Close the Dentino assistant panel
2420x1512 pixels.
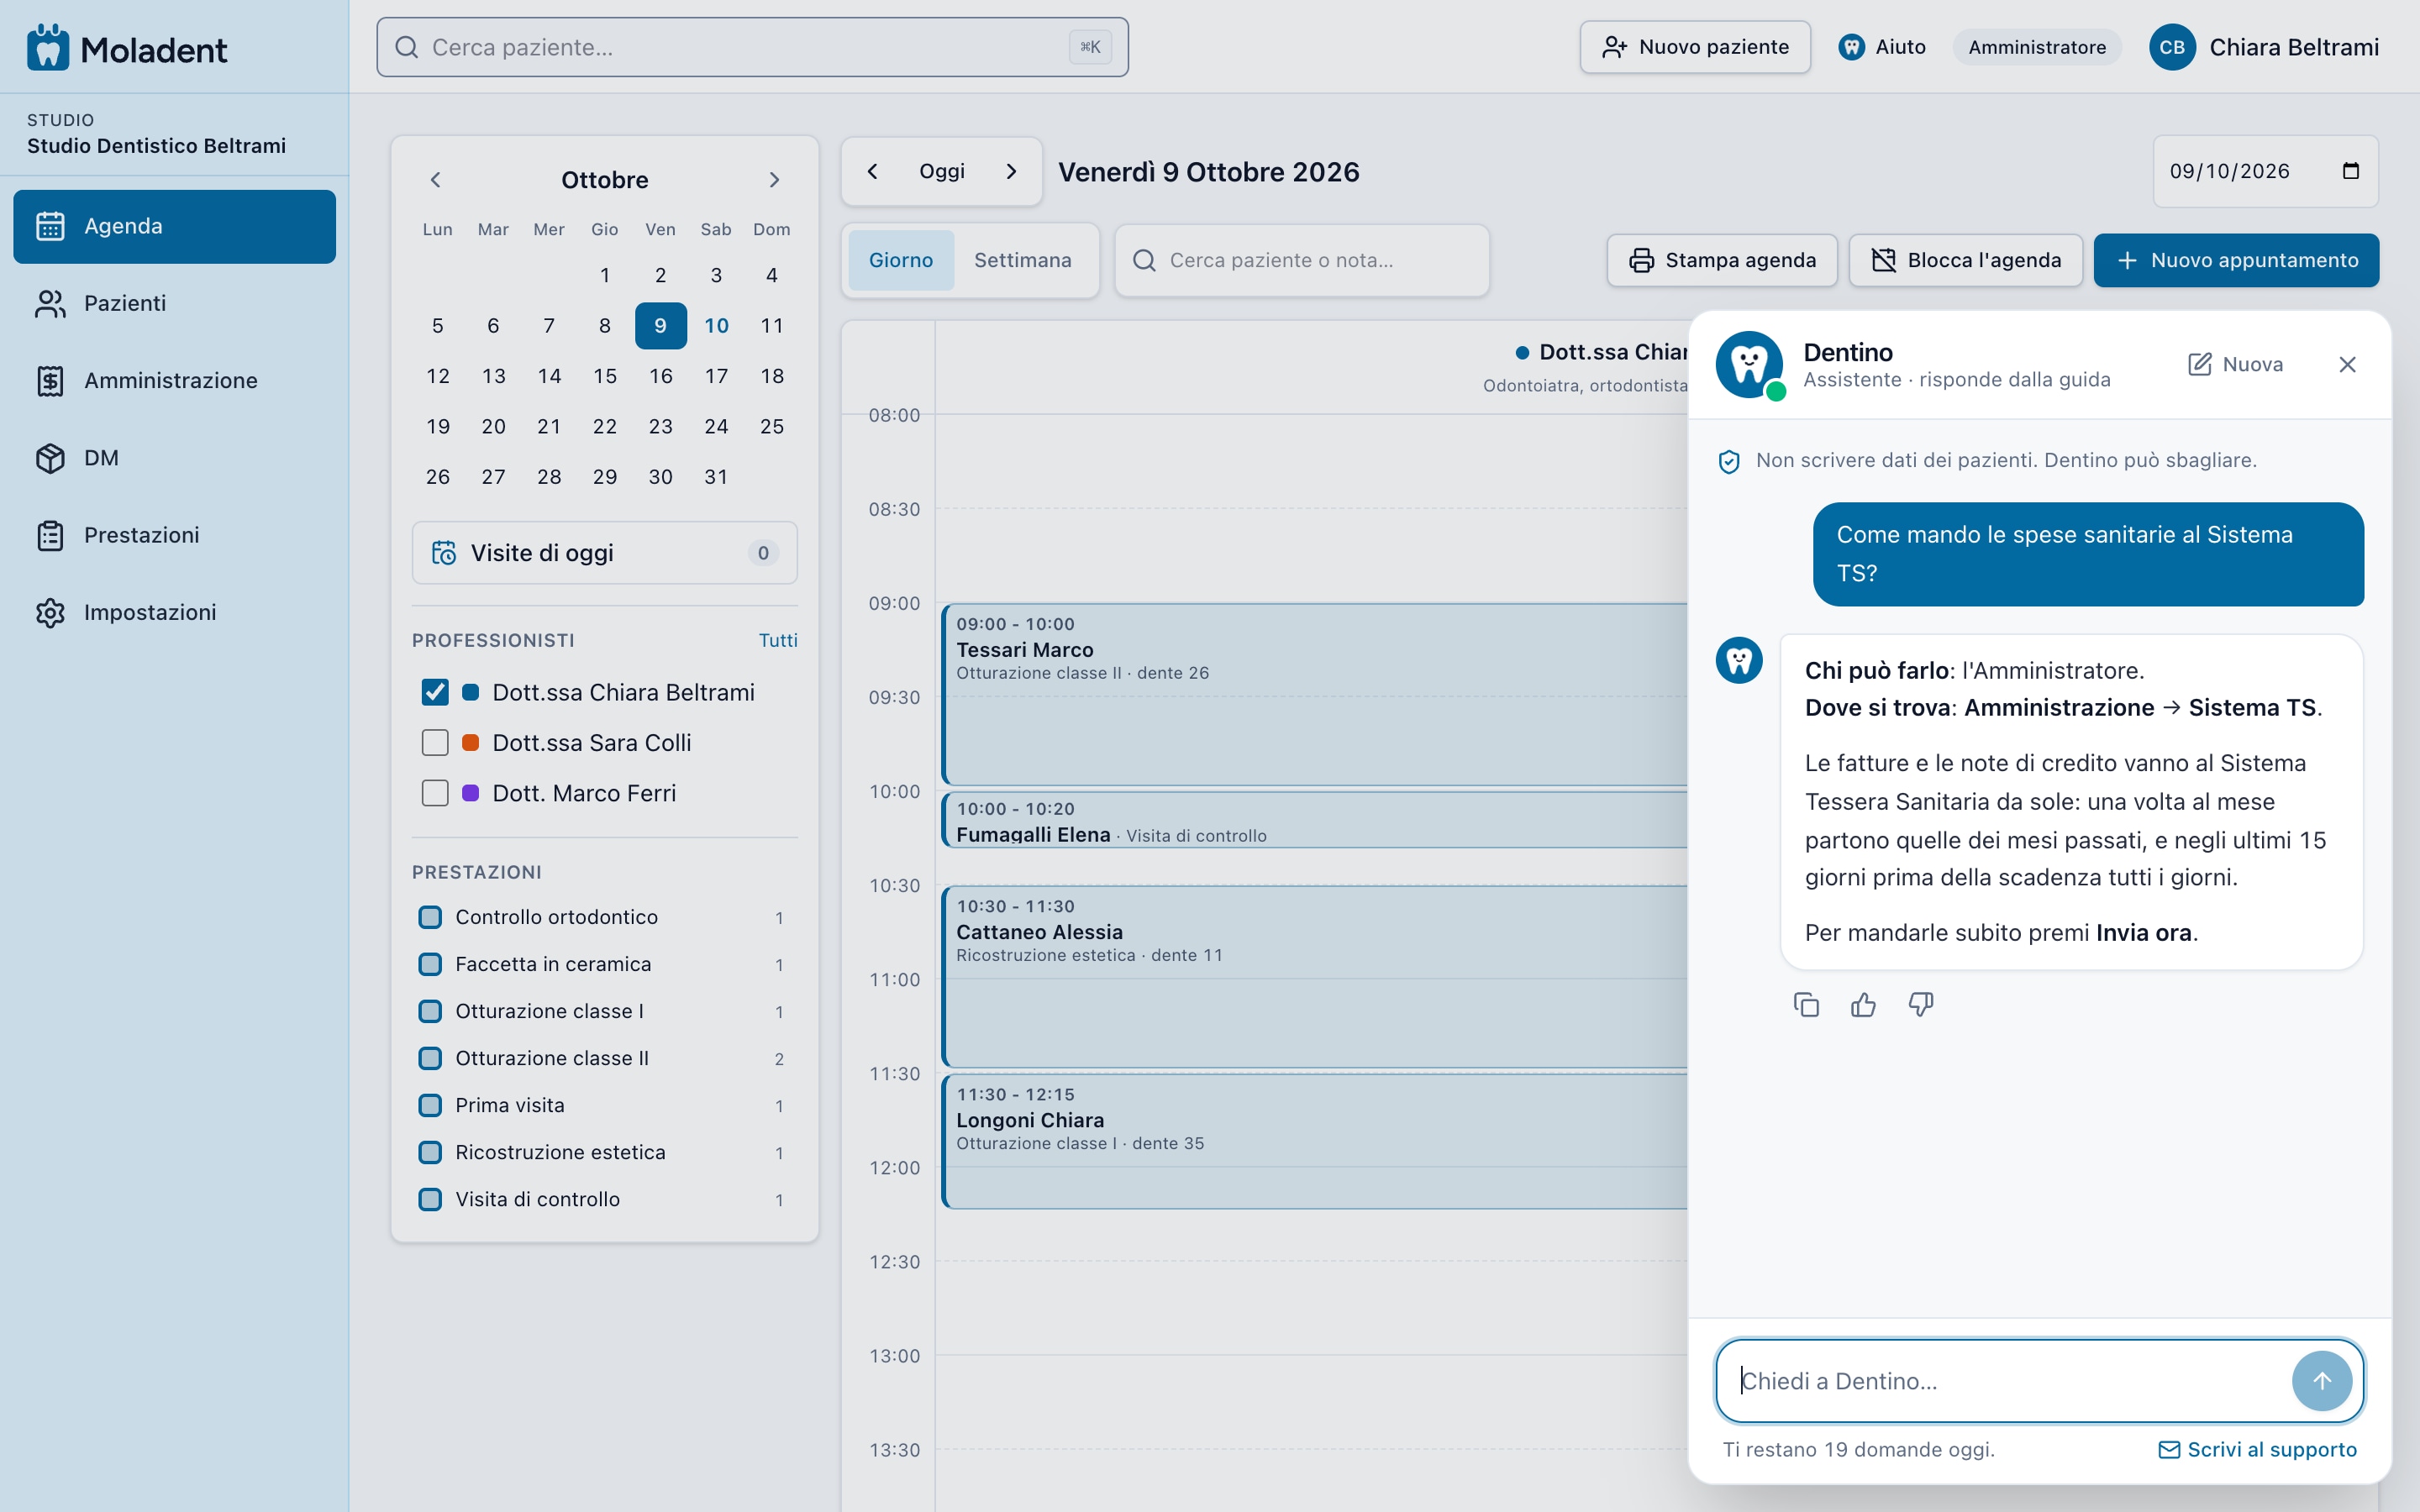[x=2347, y=365]
